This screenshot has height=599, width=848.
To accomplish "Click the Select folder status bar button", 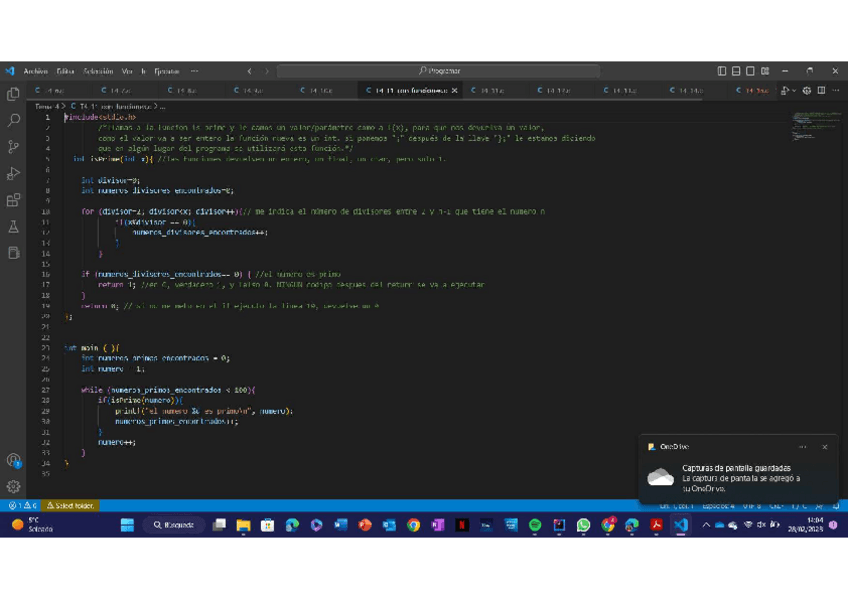I will point(70,506).
